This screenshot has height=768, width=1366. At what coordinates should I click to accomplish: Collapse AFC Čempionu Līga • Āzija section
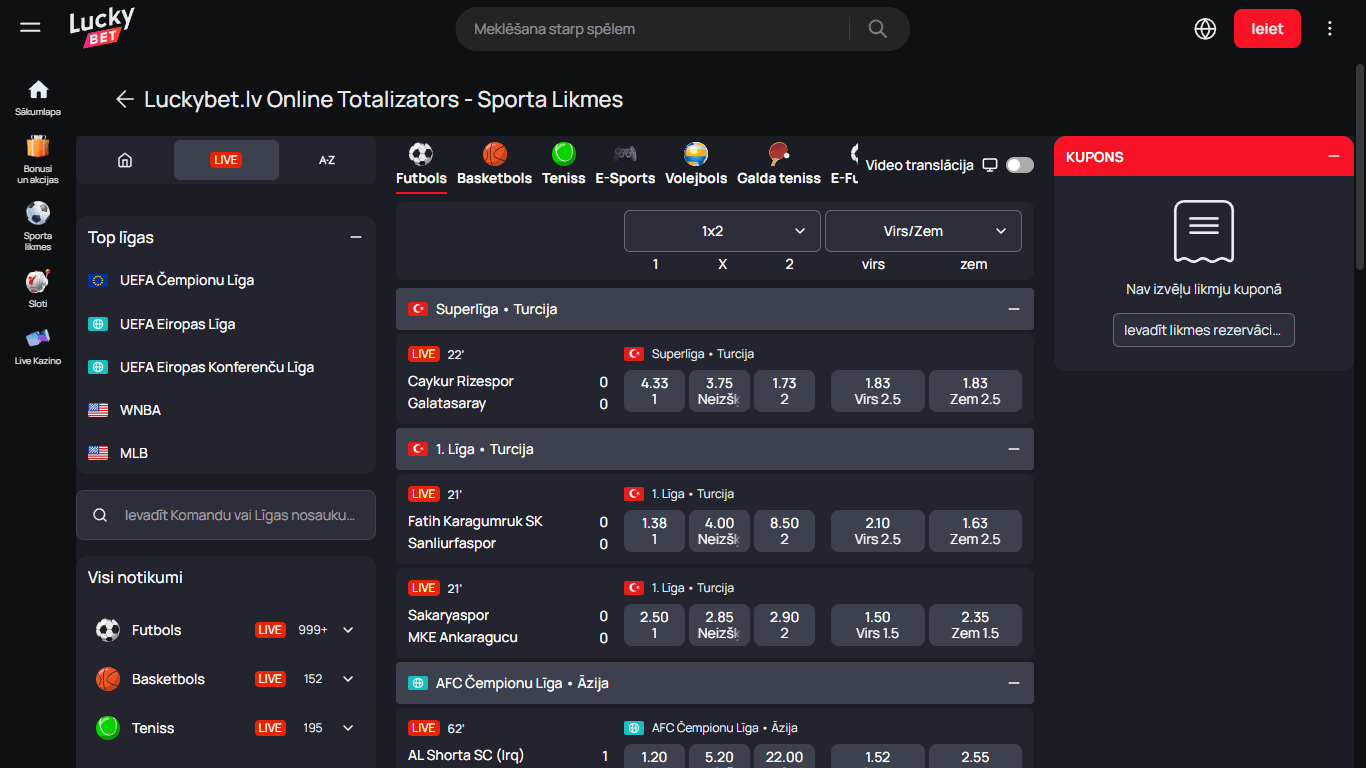tap(1014, 683)
